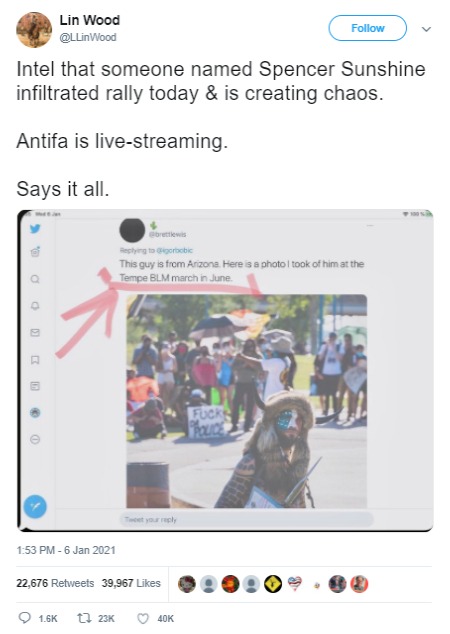This screenshot has height=634, width=450.
Task: View the 22,676 Retweets list
Action: point(55,583)
